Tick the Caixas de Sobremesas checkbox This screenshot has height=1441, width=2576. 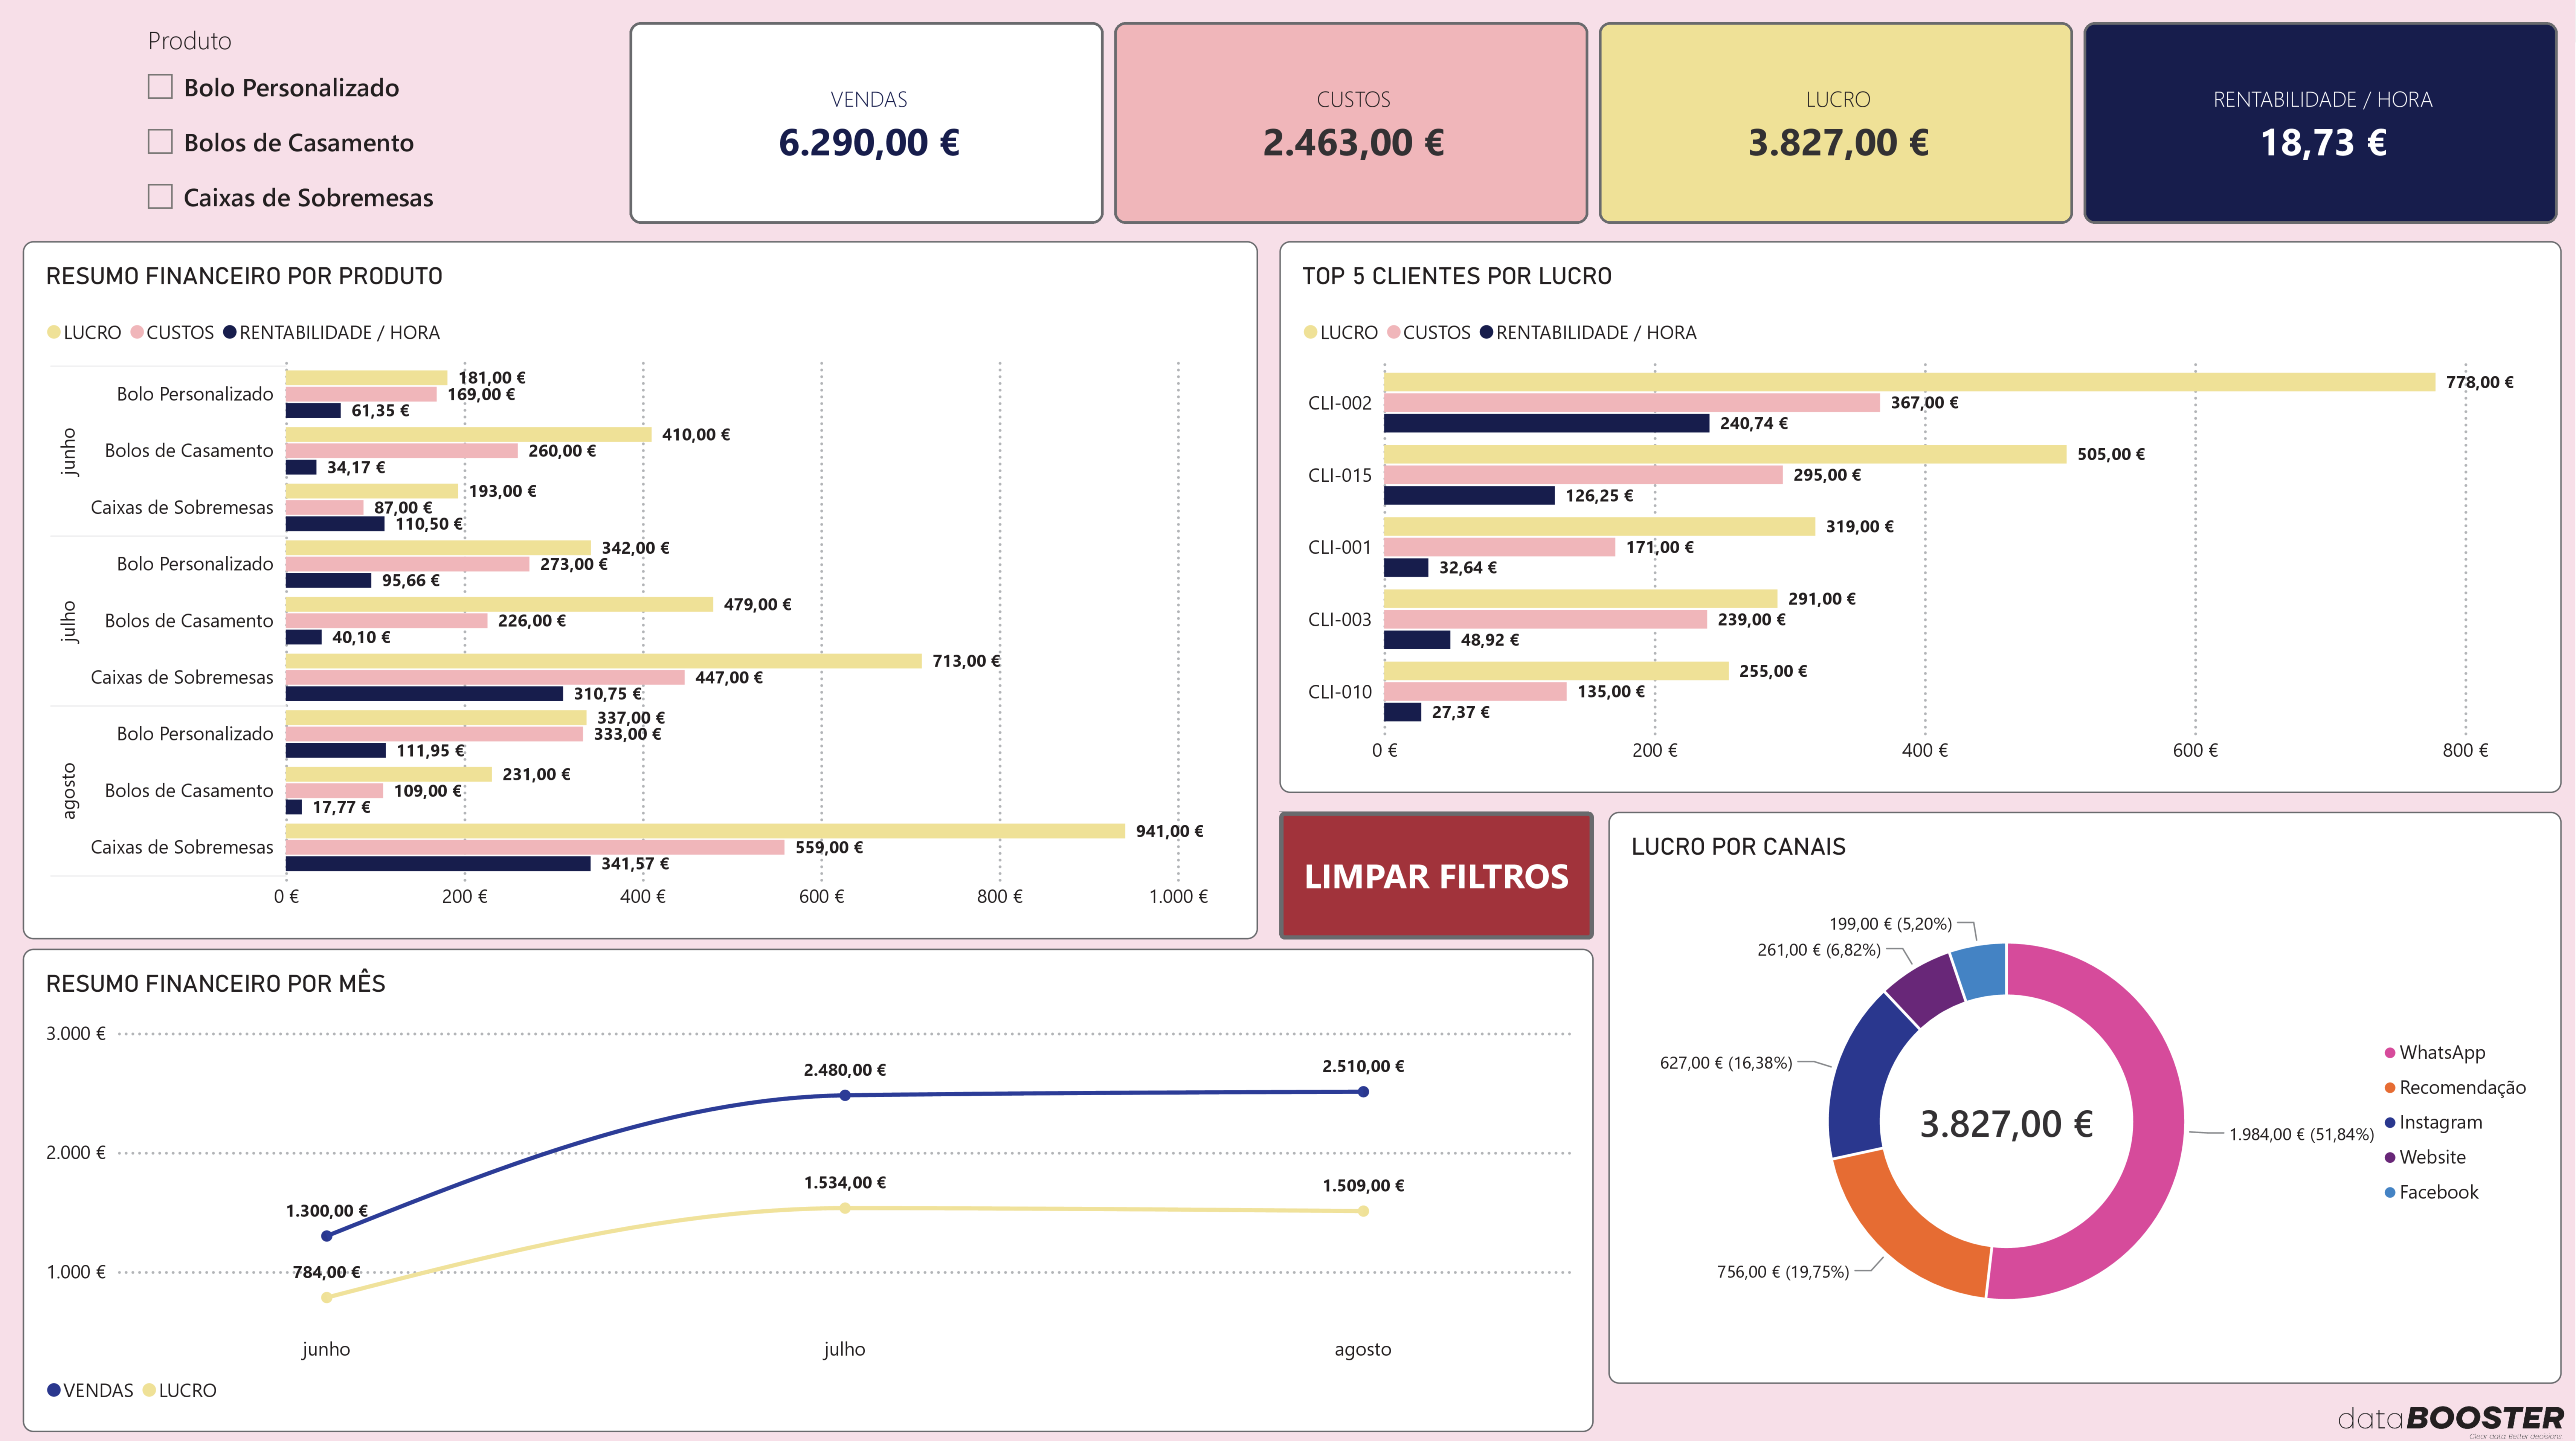tap(160, 197)
